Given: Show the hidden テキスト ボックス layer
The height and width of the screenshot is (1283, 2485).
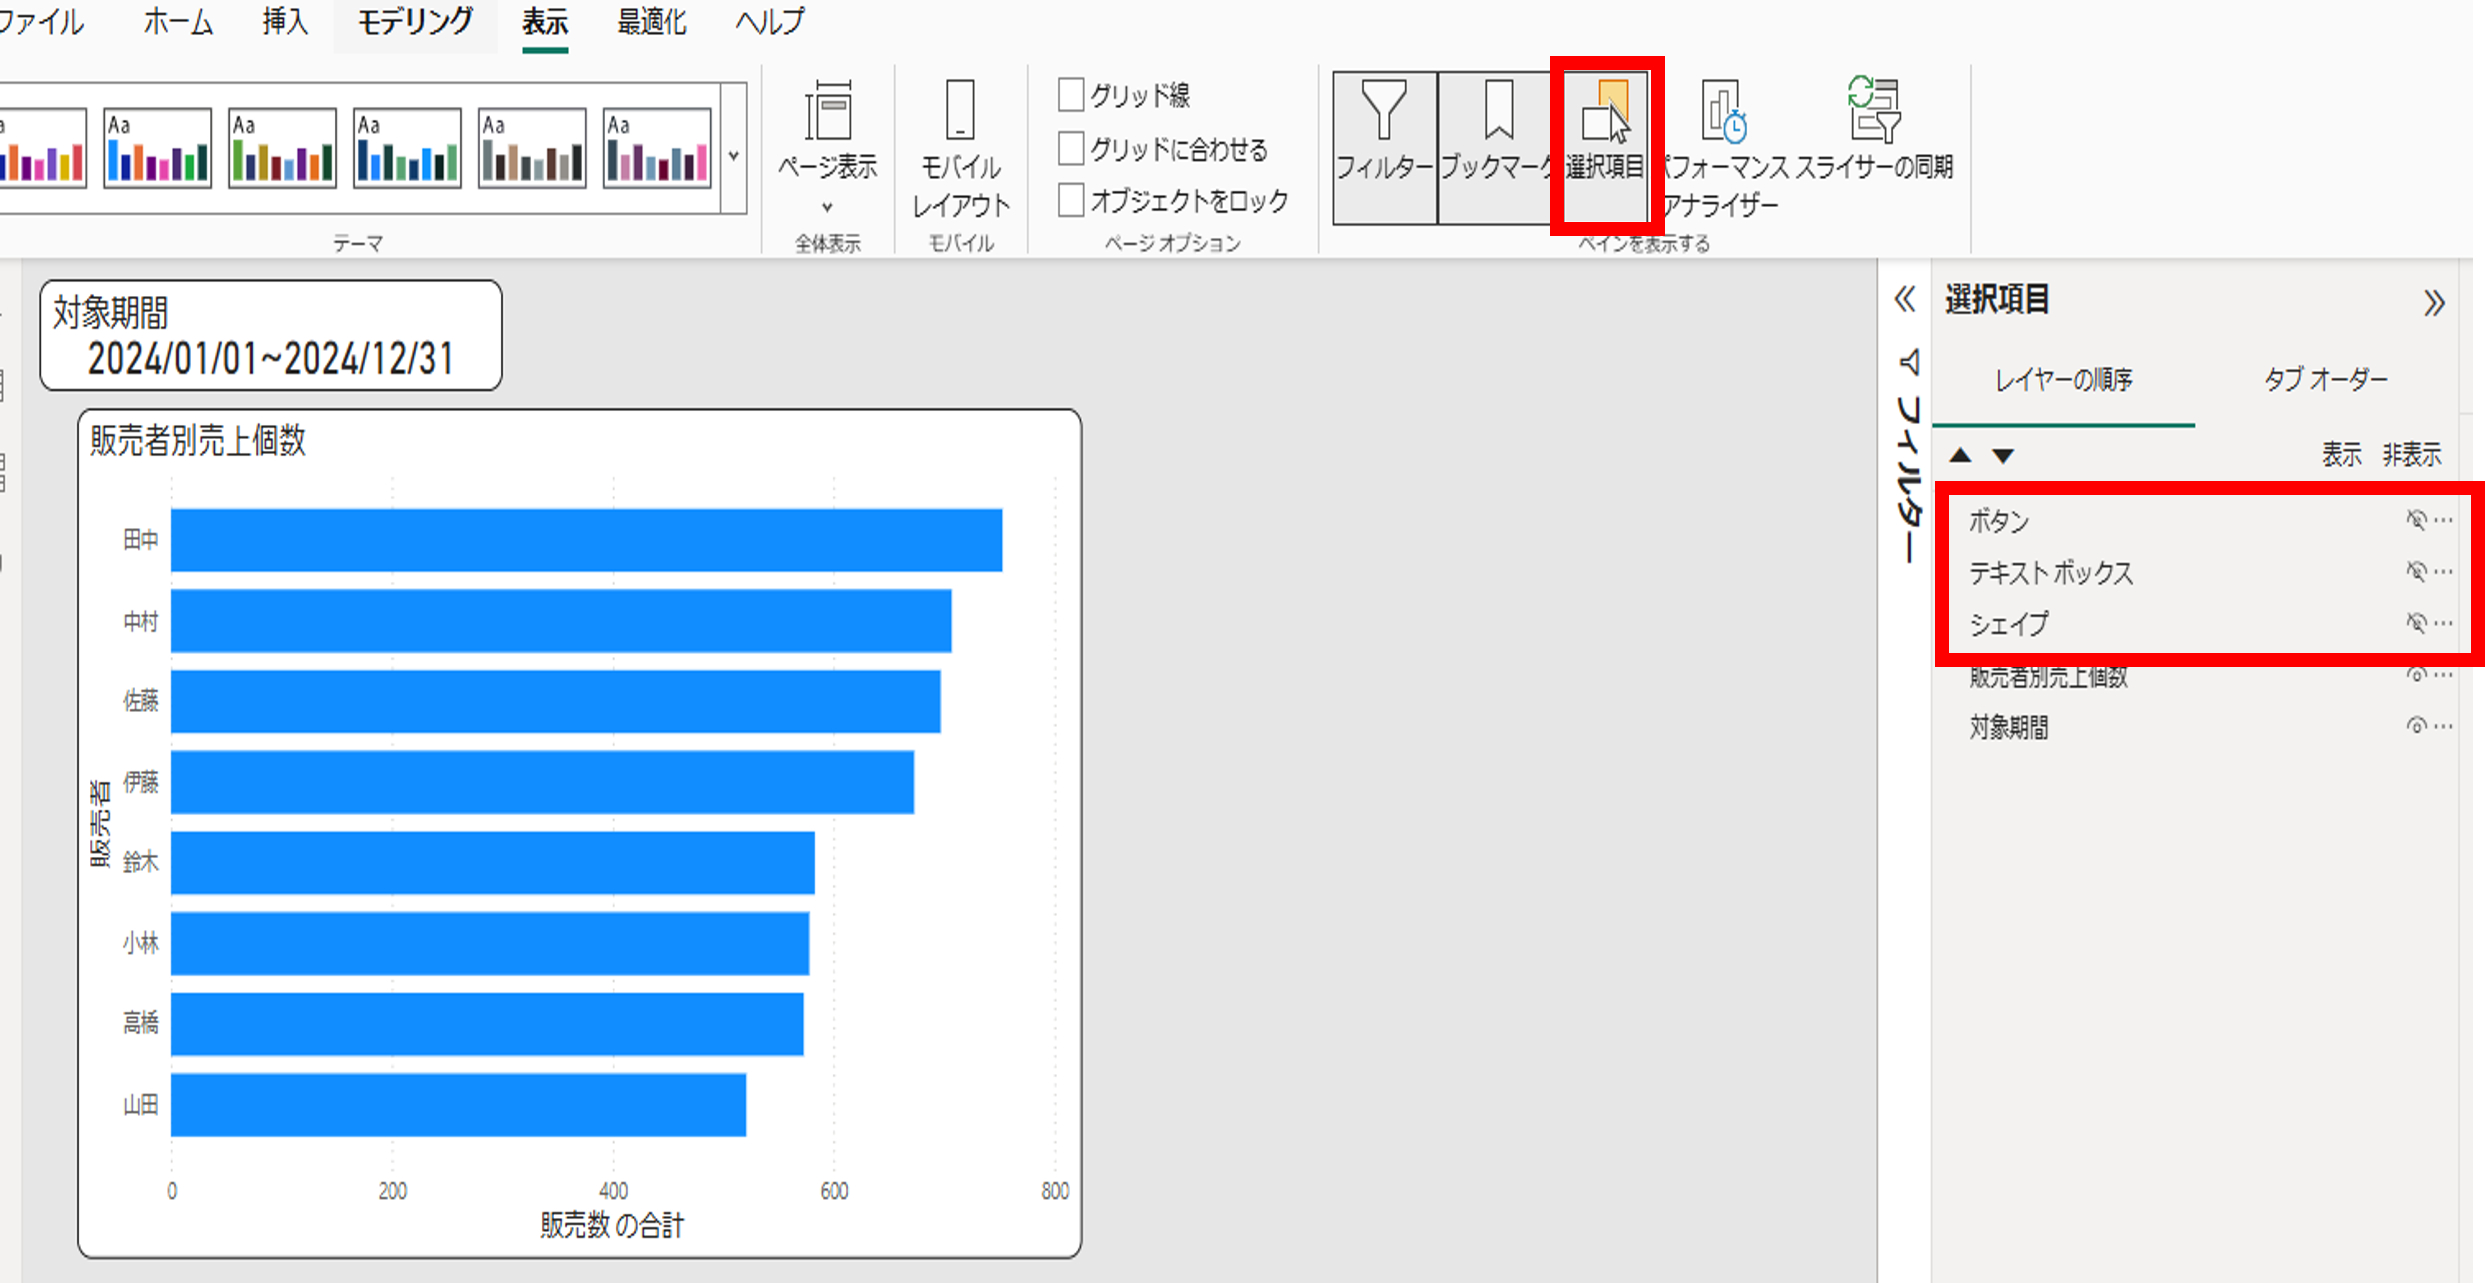Looking at the screenshot, I should point(2416,571).
